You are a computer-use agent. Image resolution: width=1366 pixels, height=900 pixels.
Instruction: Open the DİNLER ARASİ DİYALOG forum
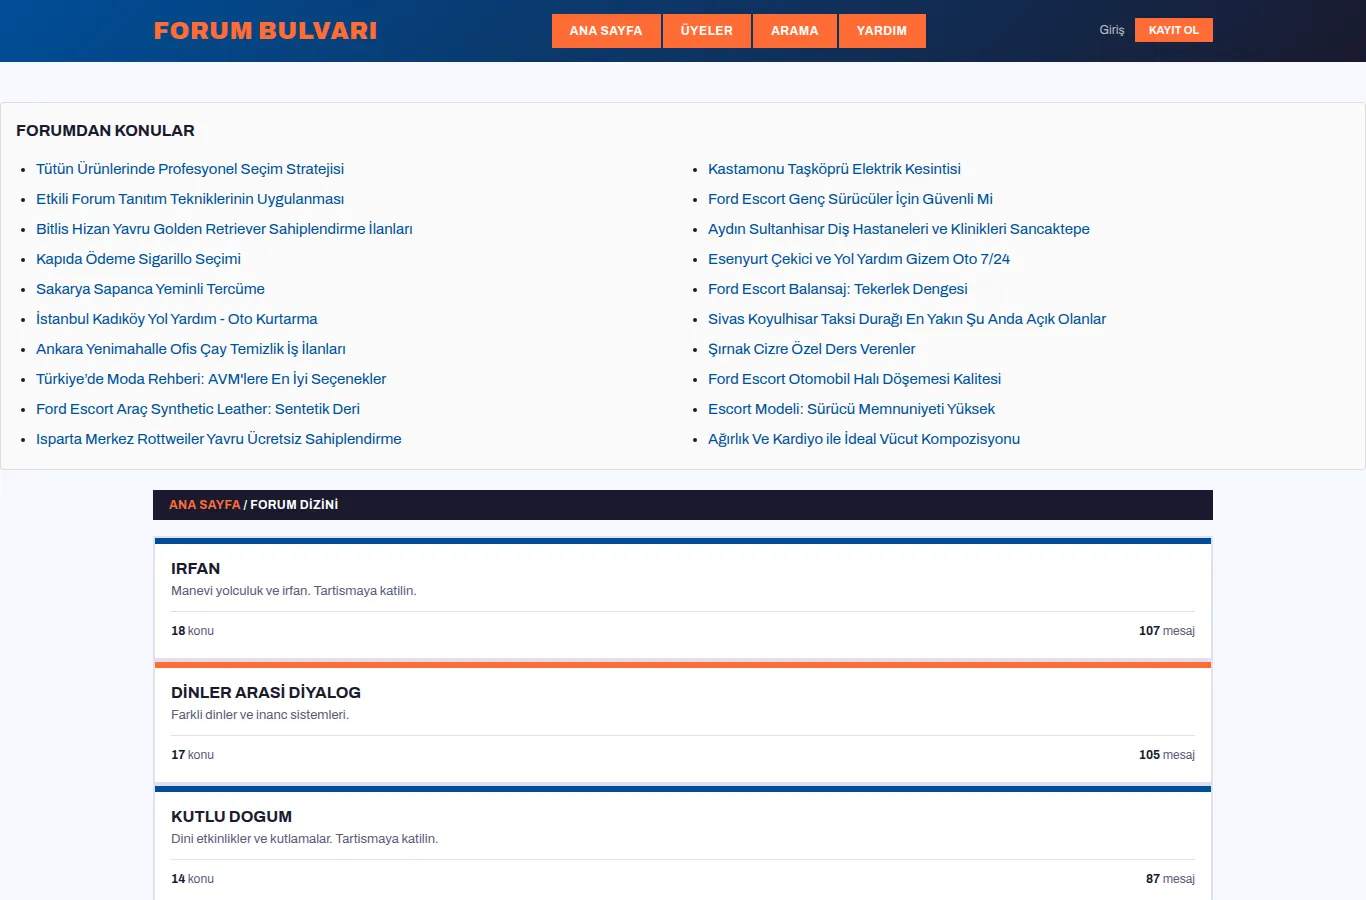click(266, 693)
